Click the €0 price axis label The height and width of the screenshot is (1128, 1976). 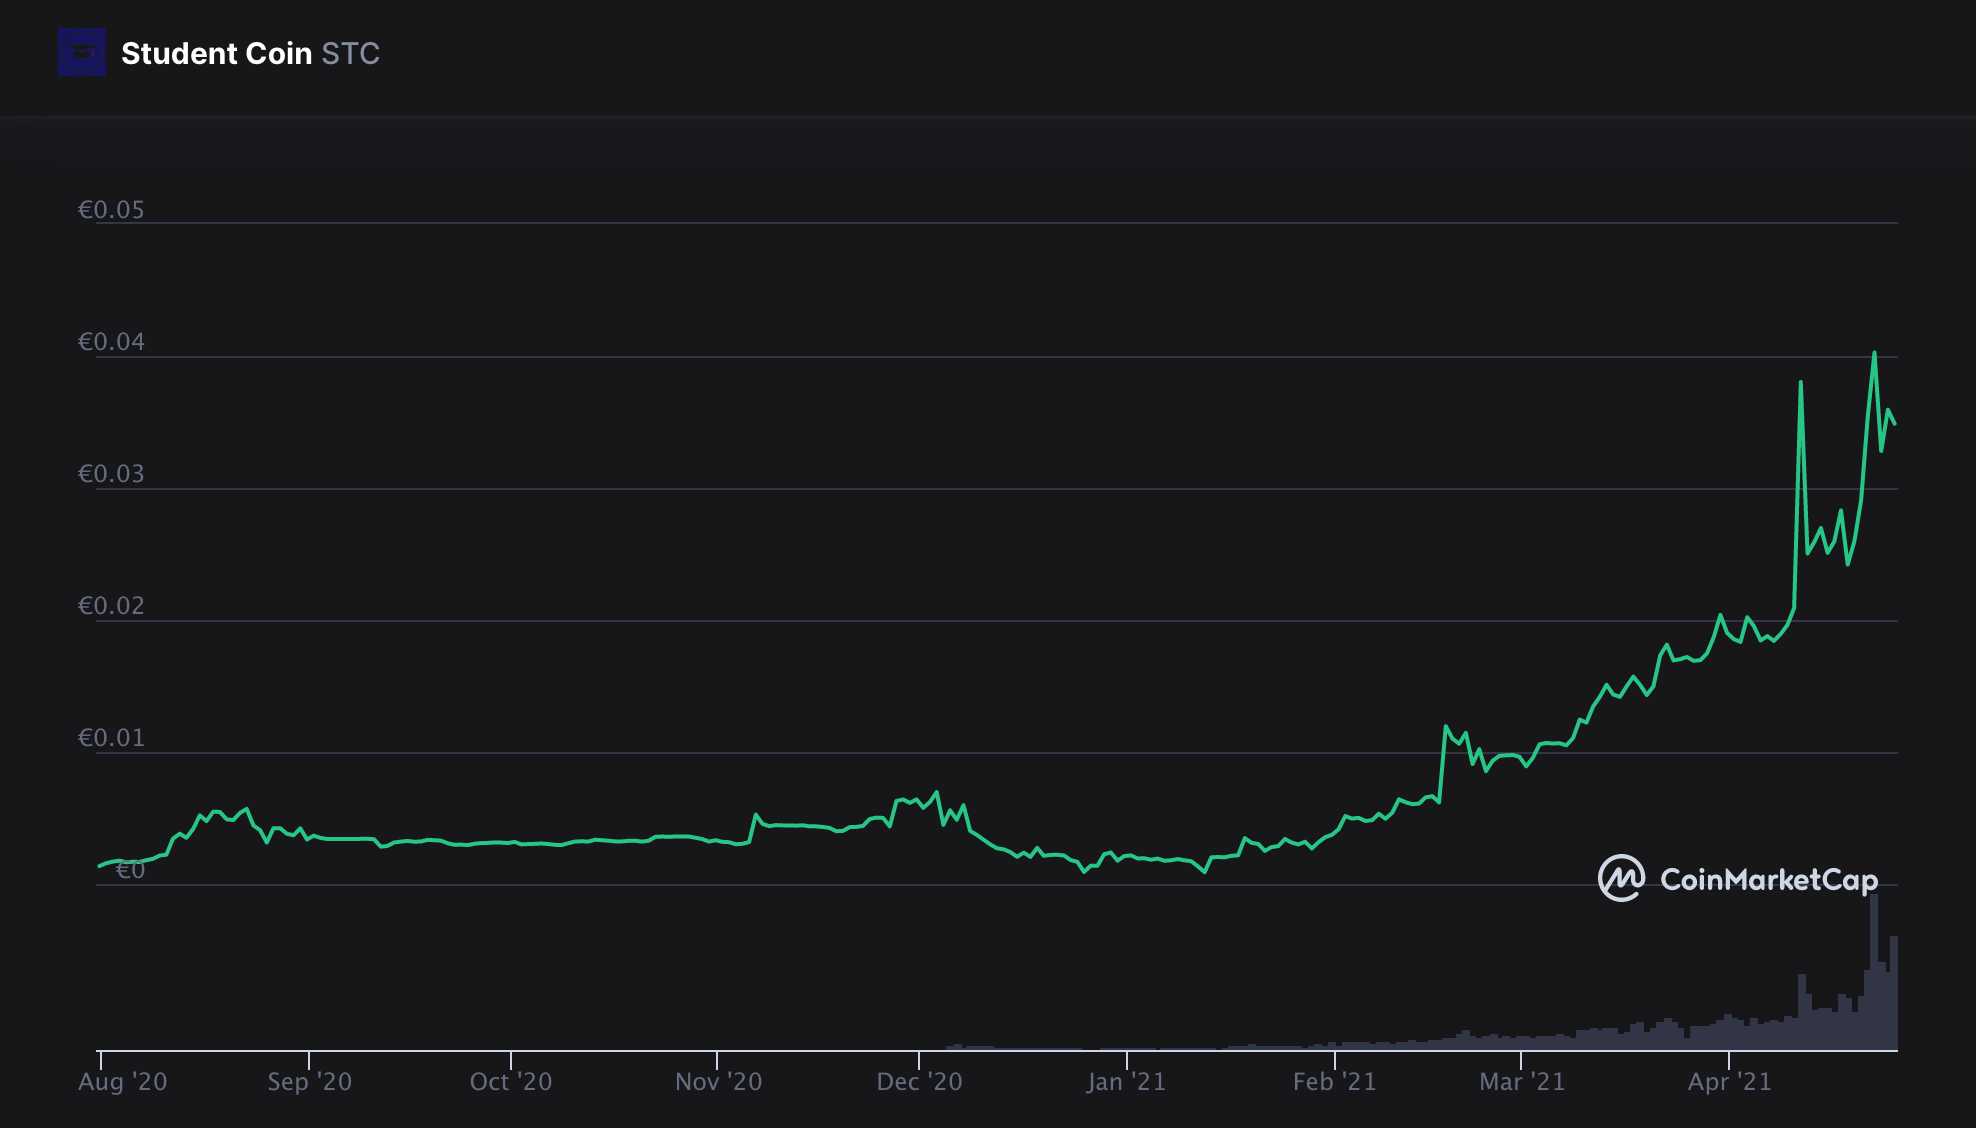[131, 870]
